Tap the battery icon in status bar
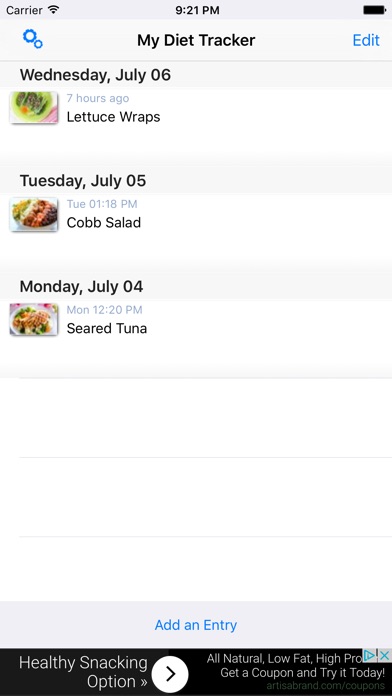 click(x=374, y=10)
